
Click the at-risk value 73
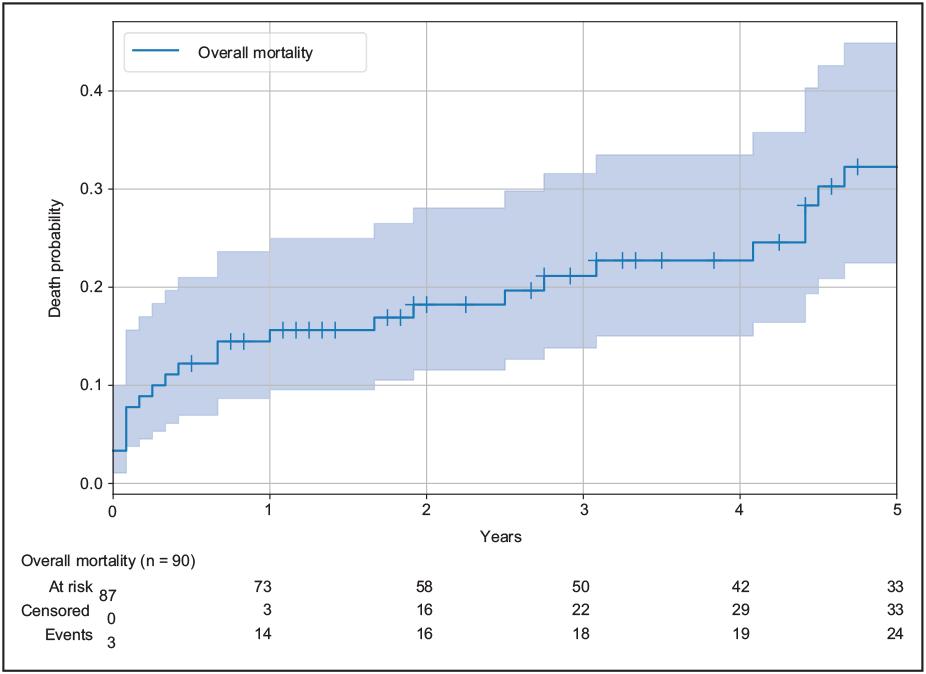(x=263, y=586)
